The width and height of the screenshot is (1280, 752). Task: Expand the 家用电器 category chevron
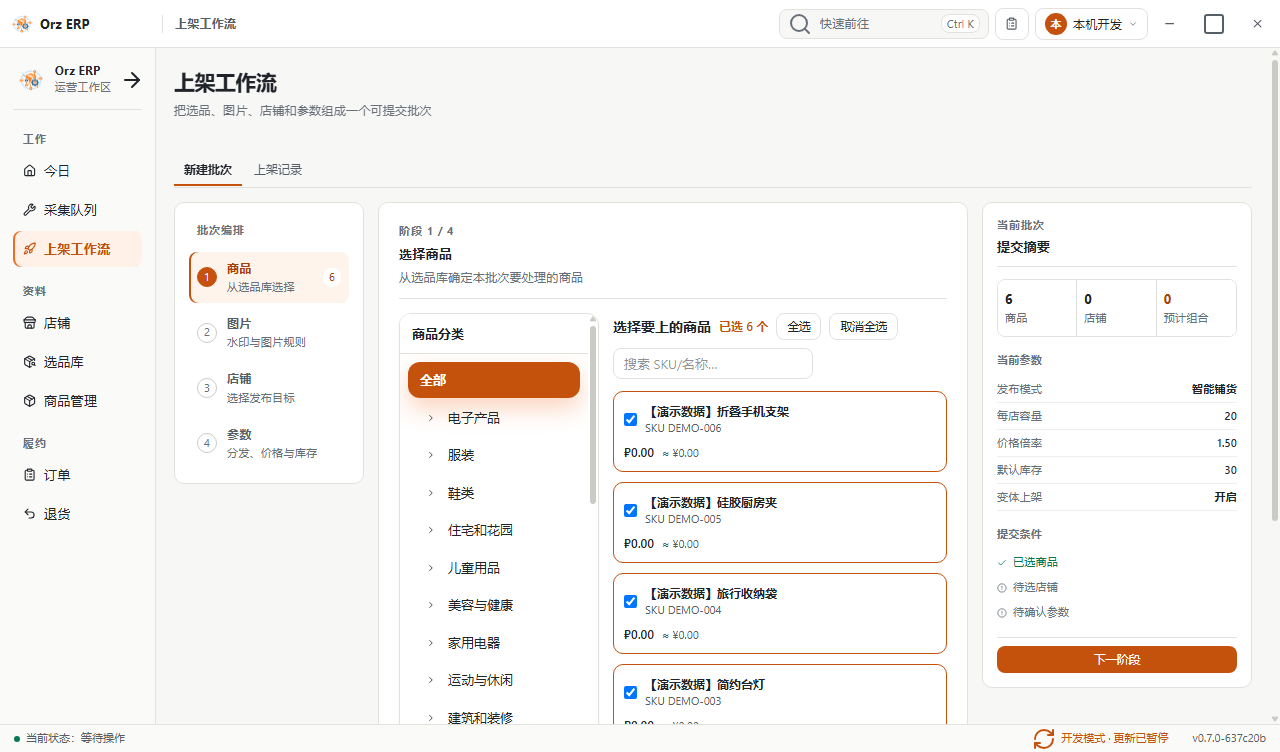pos(431,643)
